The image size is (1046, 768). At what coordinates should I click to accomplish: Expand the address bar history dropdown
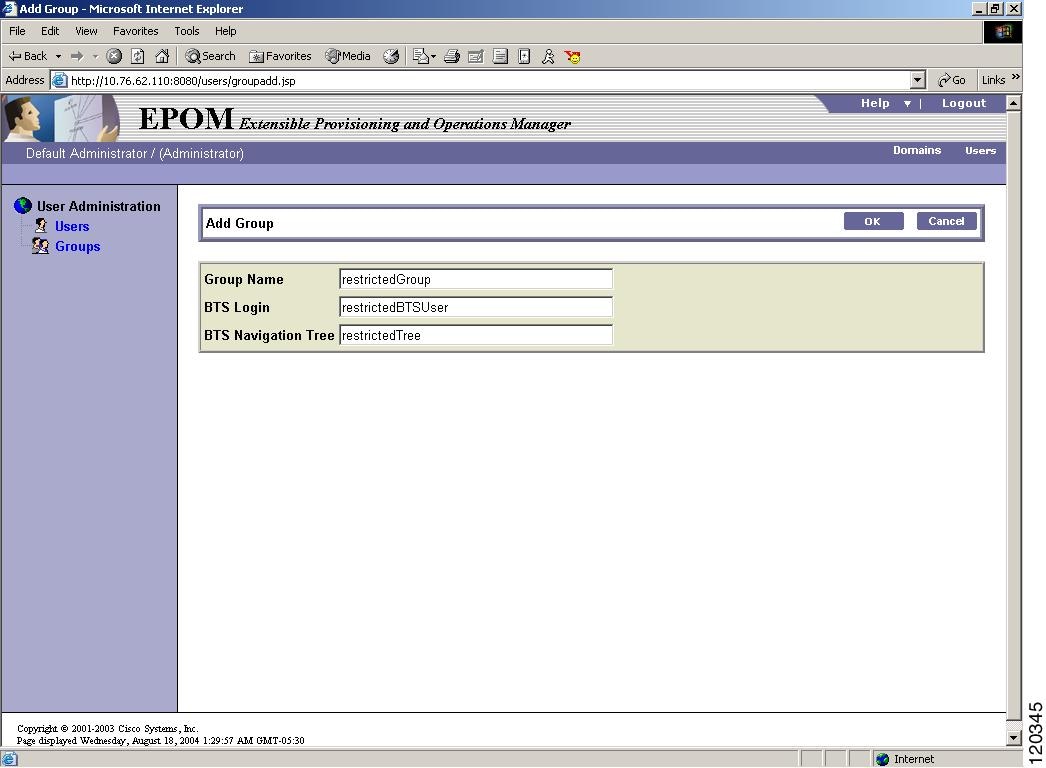(x=917, y=80)
